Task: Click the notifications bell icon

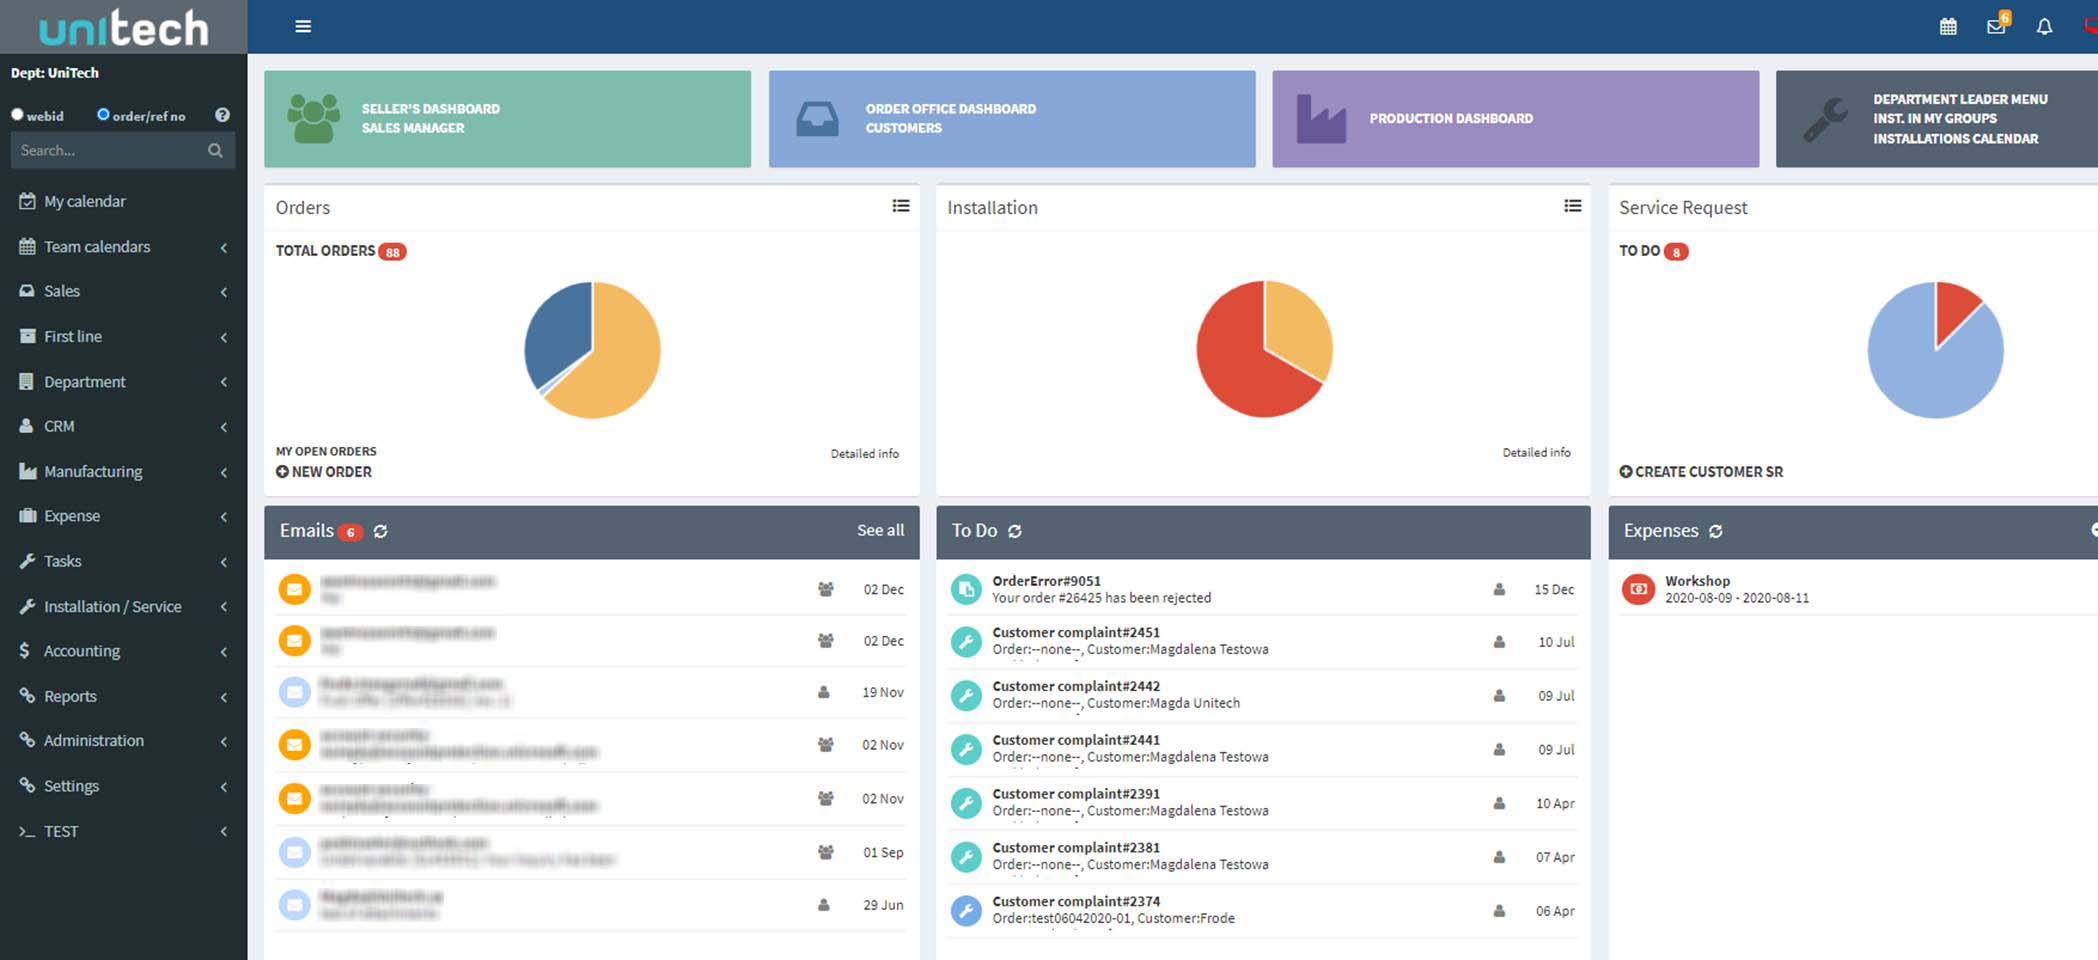Action: [2044, 27]
